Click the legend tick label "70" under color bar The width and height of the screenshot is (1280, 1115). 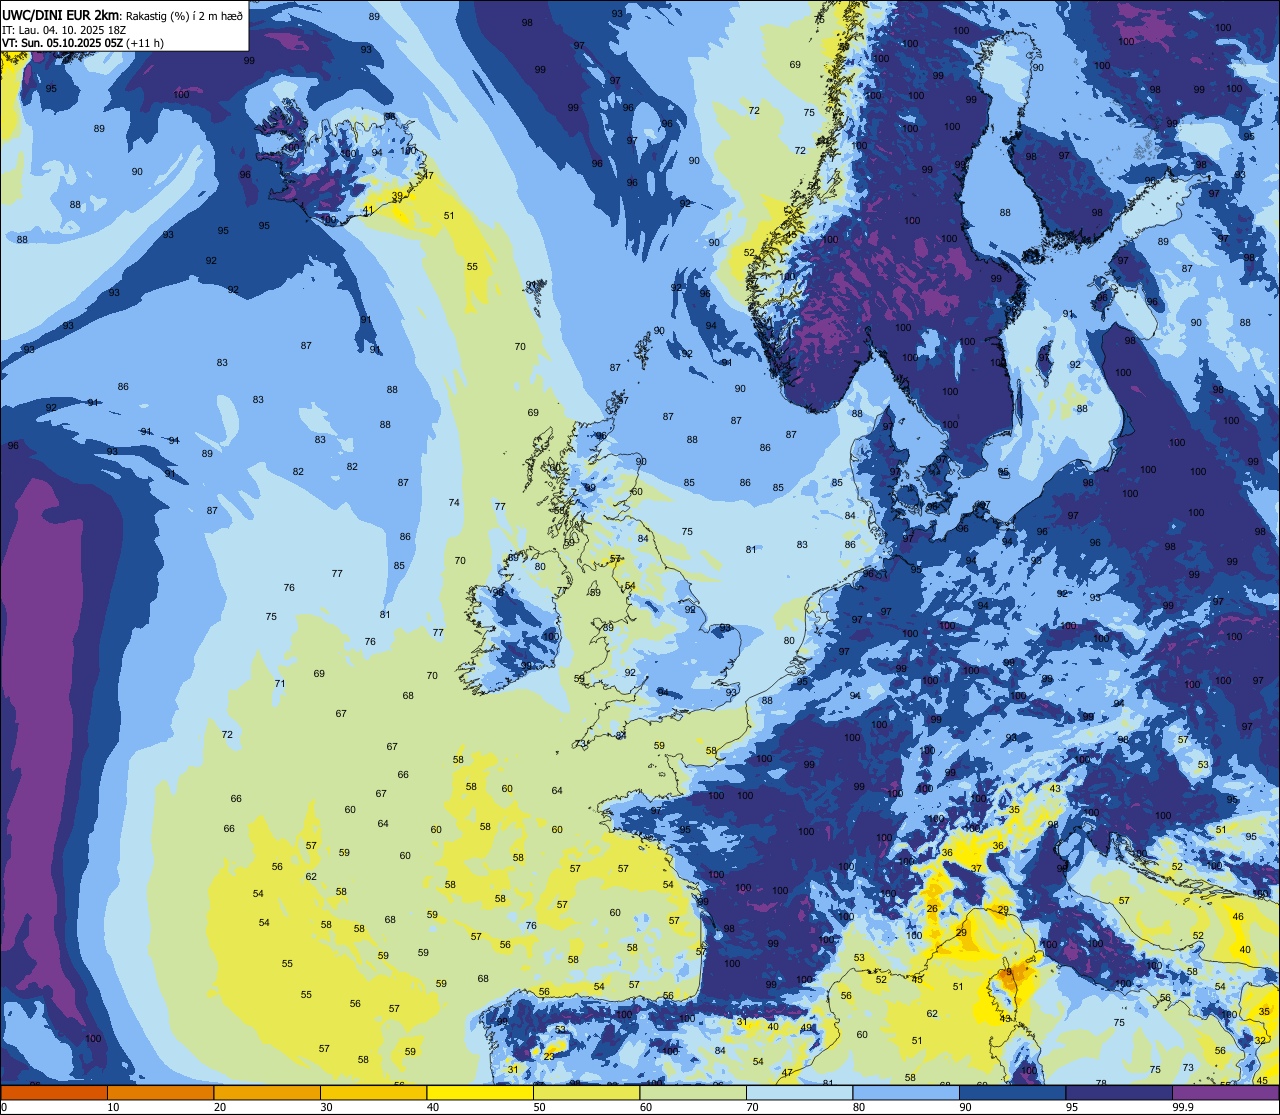tap(753, 1107)
